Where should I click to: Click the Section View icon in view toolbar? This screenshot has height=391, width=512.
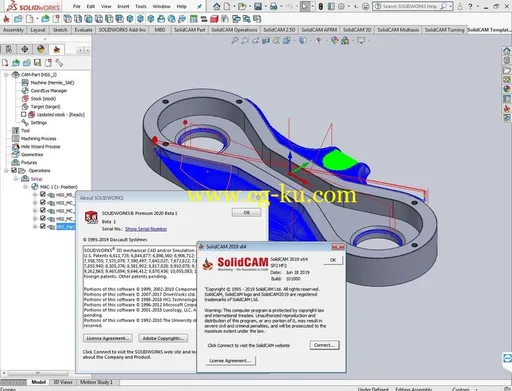pyautogui.click(x=266, y=41)
